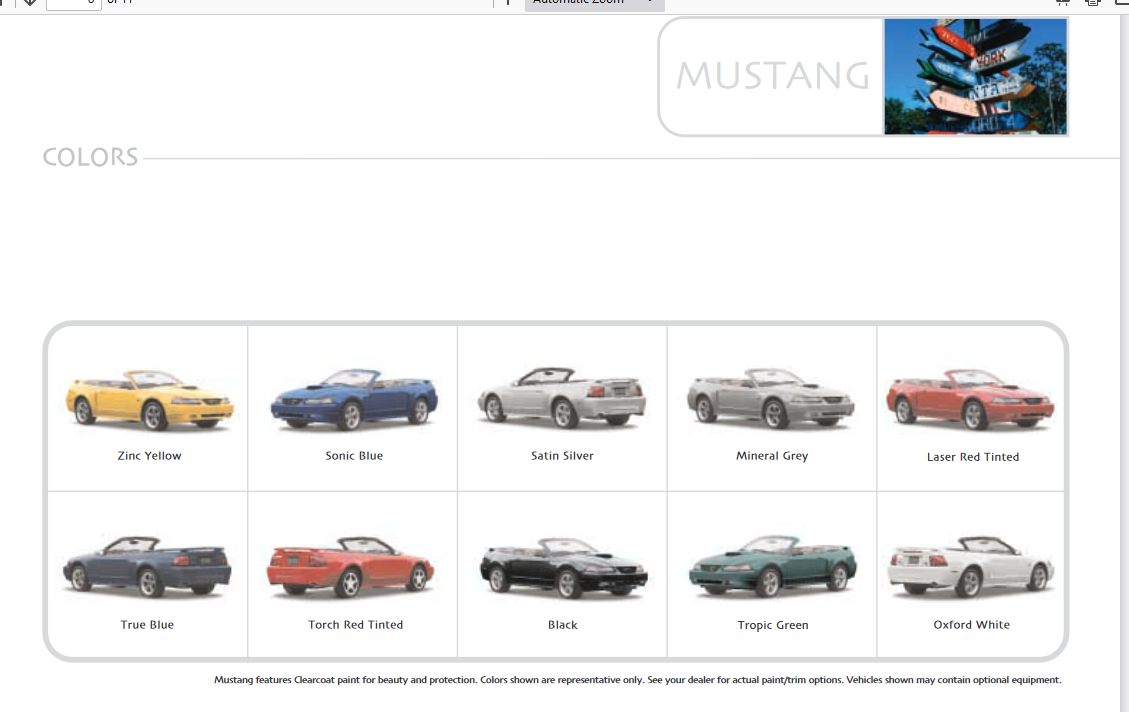Select the Laser Red Tinted Mustang image

(x=971, y=400)
